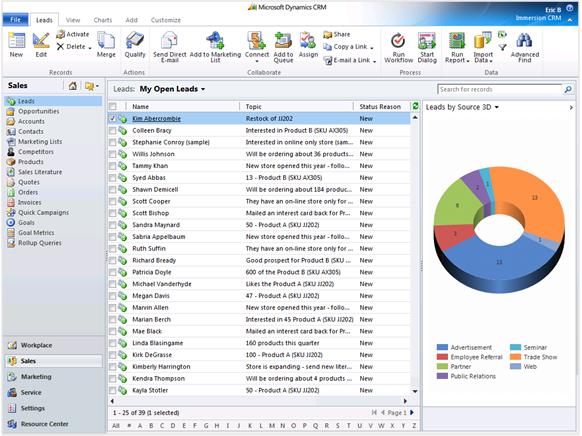Screen dimensions: 582x436
Task: Click the blue Advertisement chart slice
Action: [499, 262]
